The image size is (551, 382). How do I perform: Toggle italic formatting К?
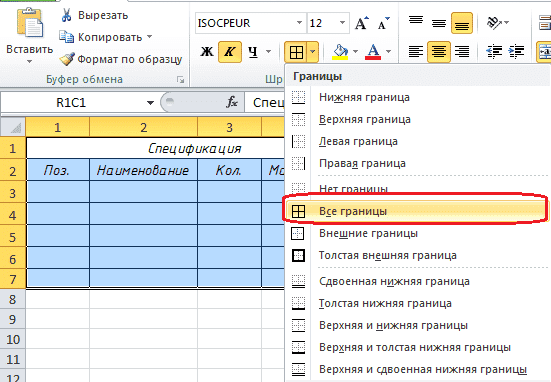tap(229, 52)
